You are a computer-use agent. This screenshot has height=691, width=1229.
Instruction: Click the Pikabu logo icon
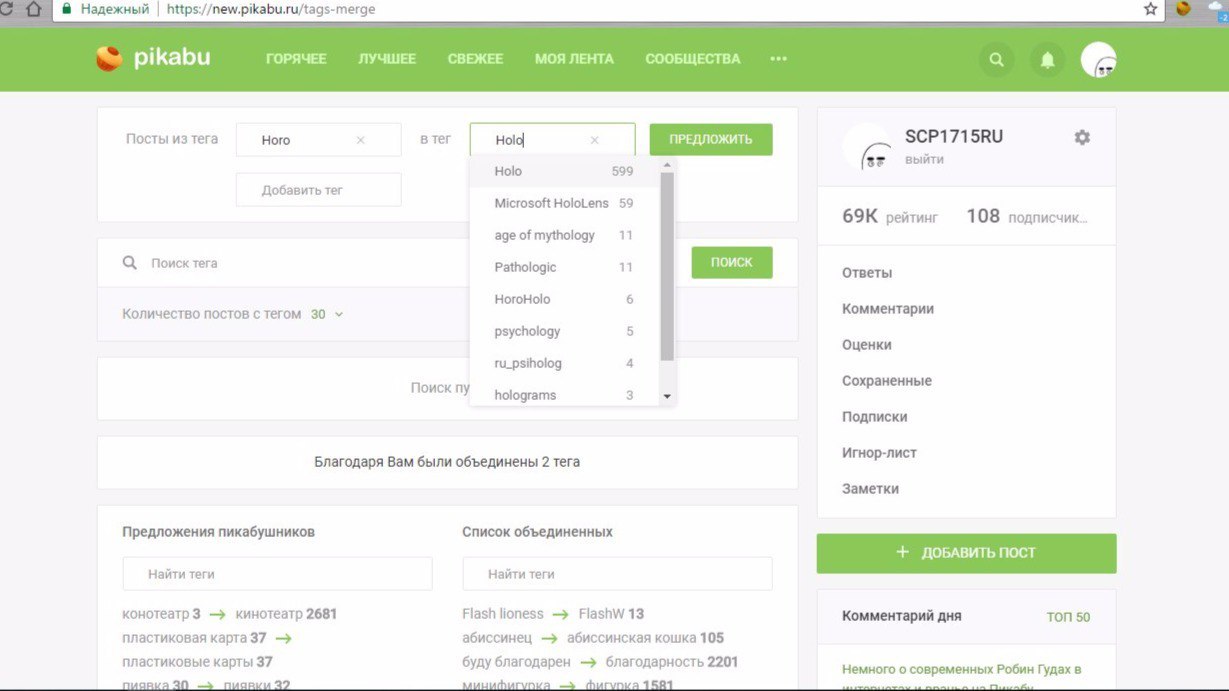[109, 59]
